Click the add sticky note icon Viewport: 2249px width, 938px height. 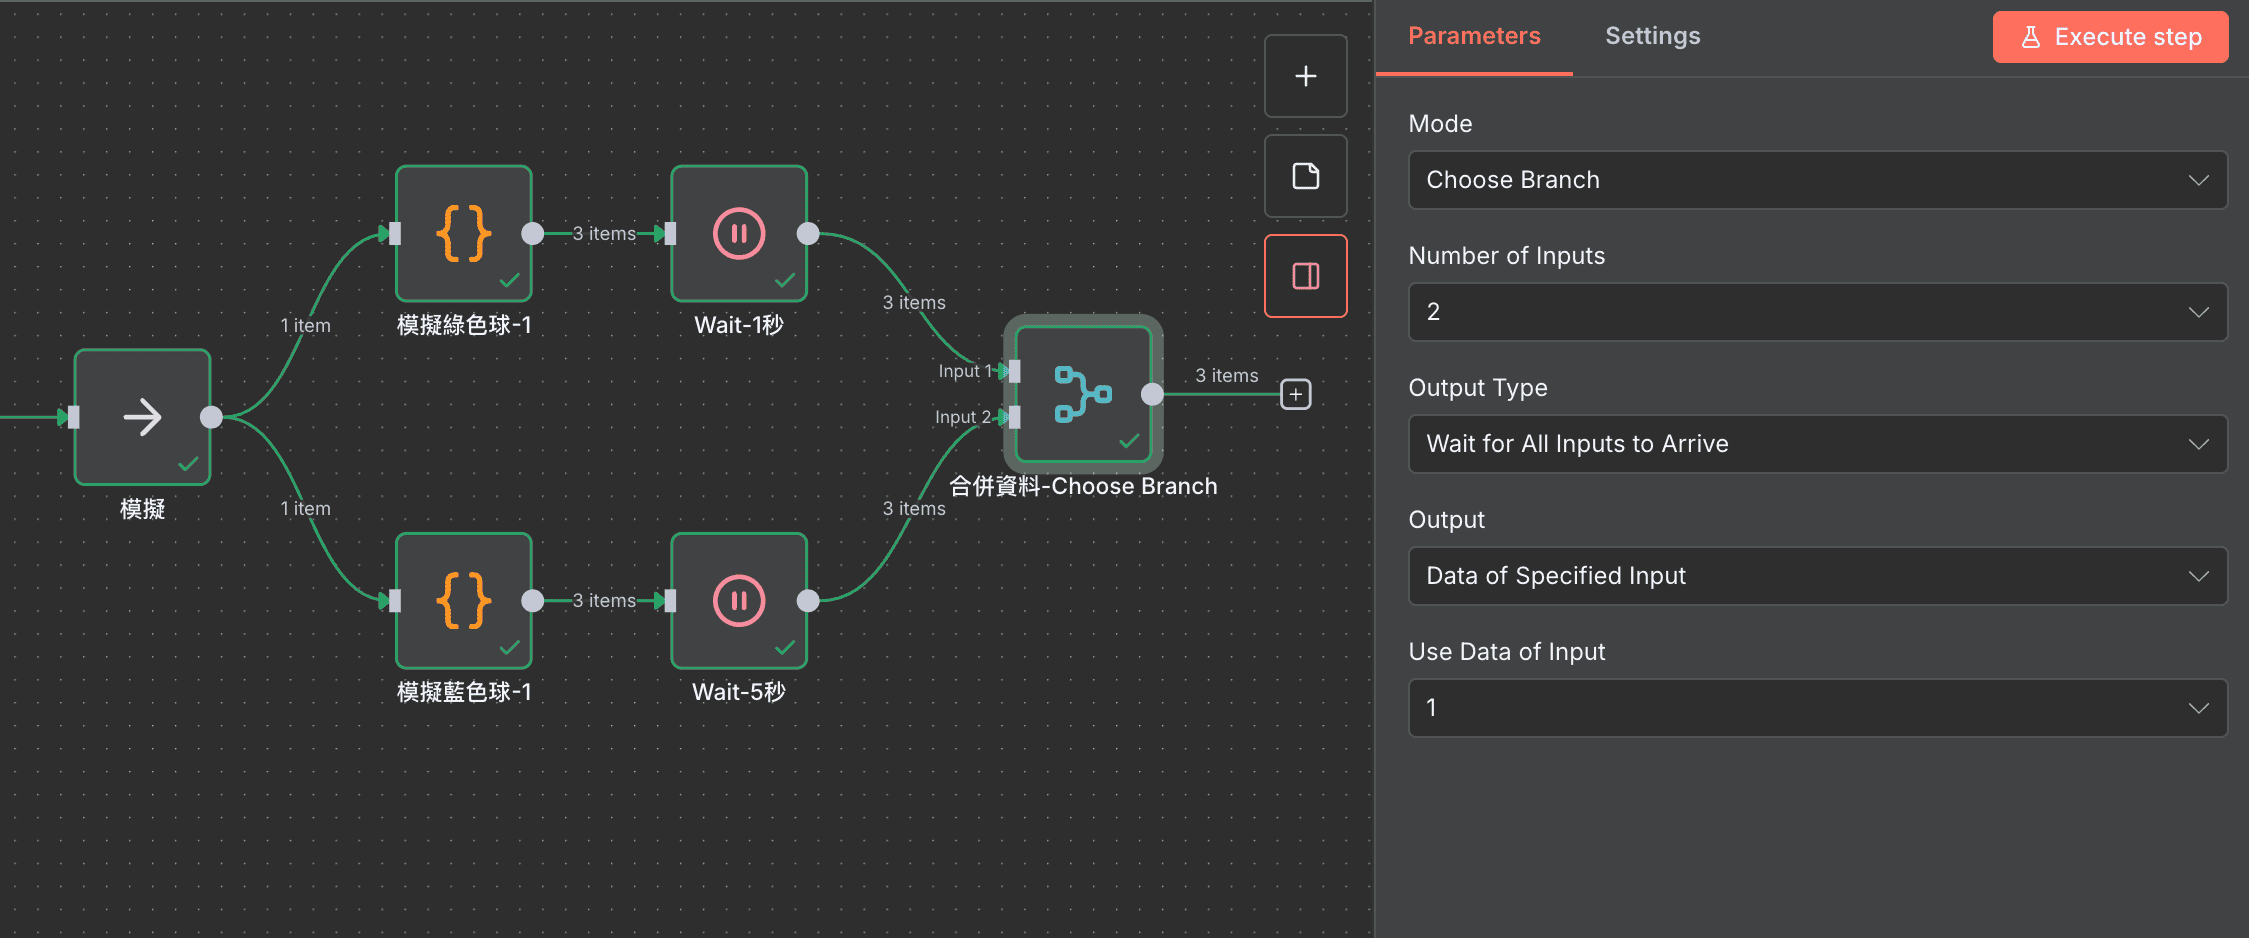1305,175
